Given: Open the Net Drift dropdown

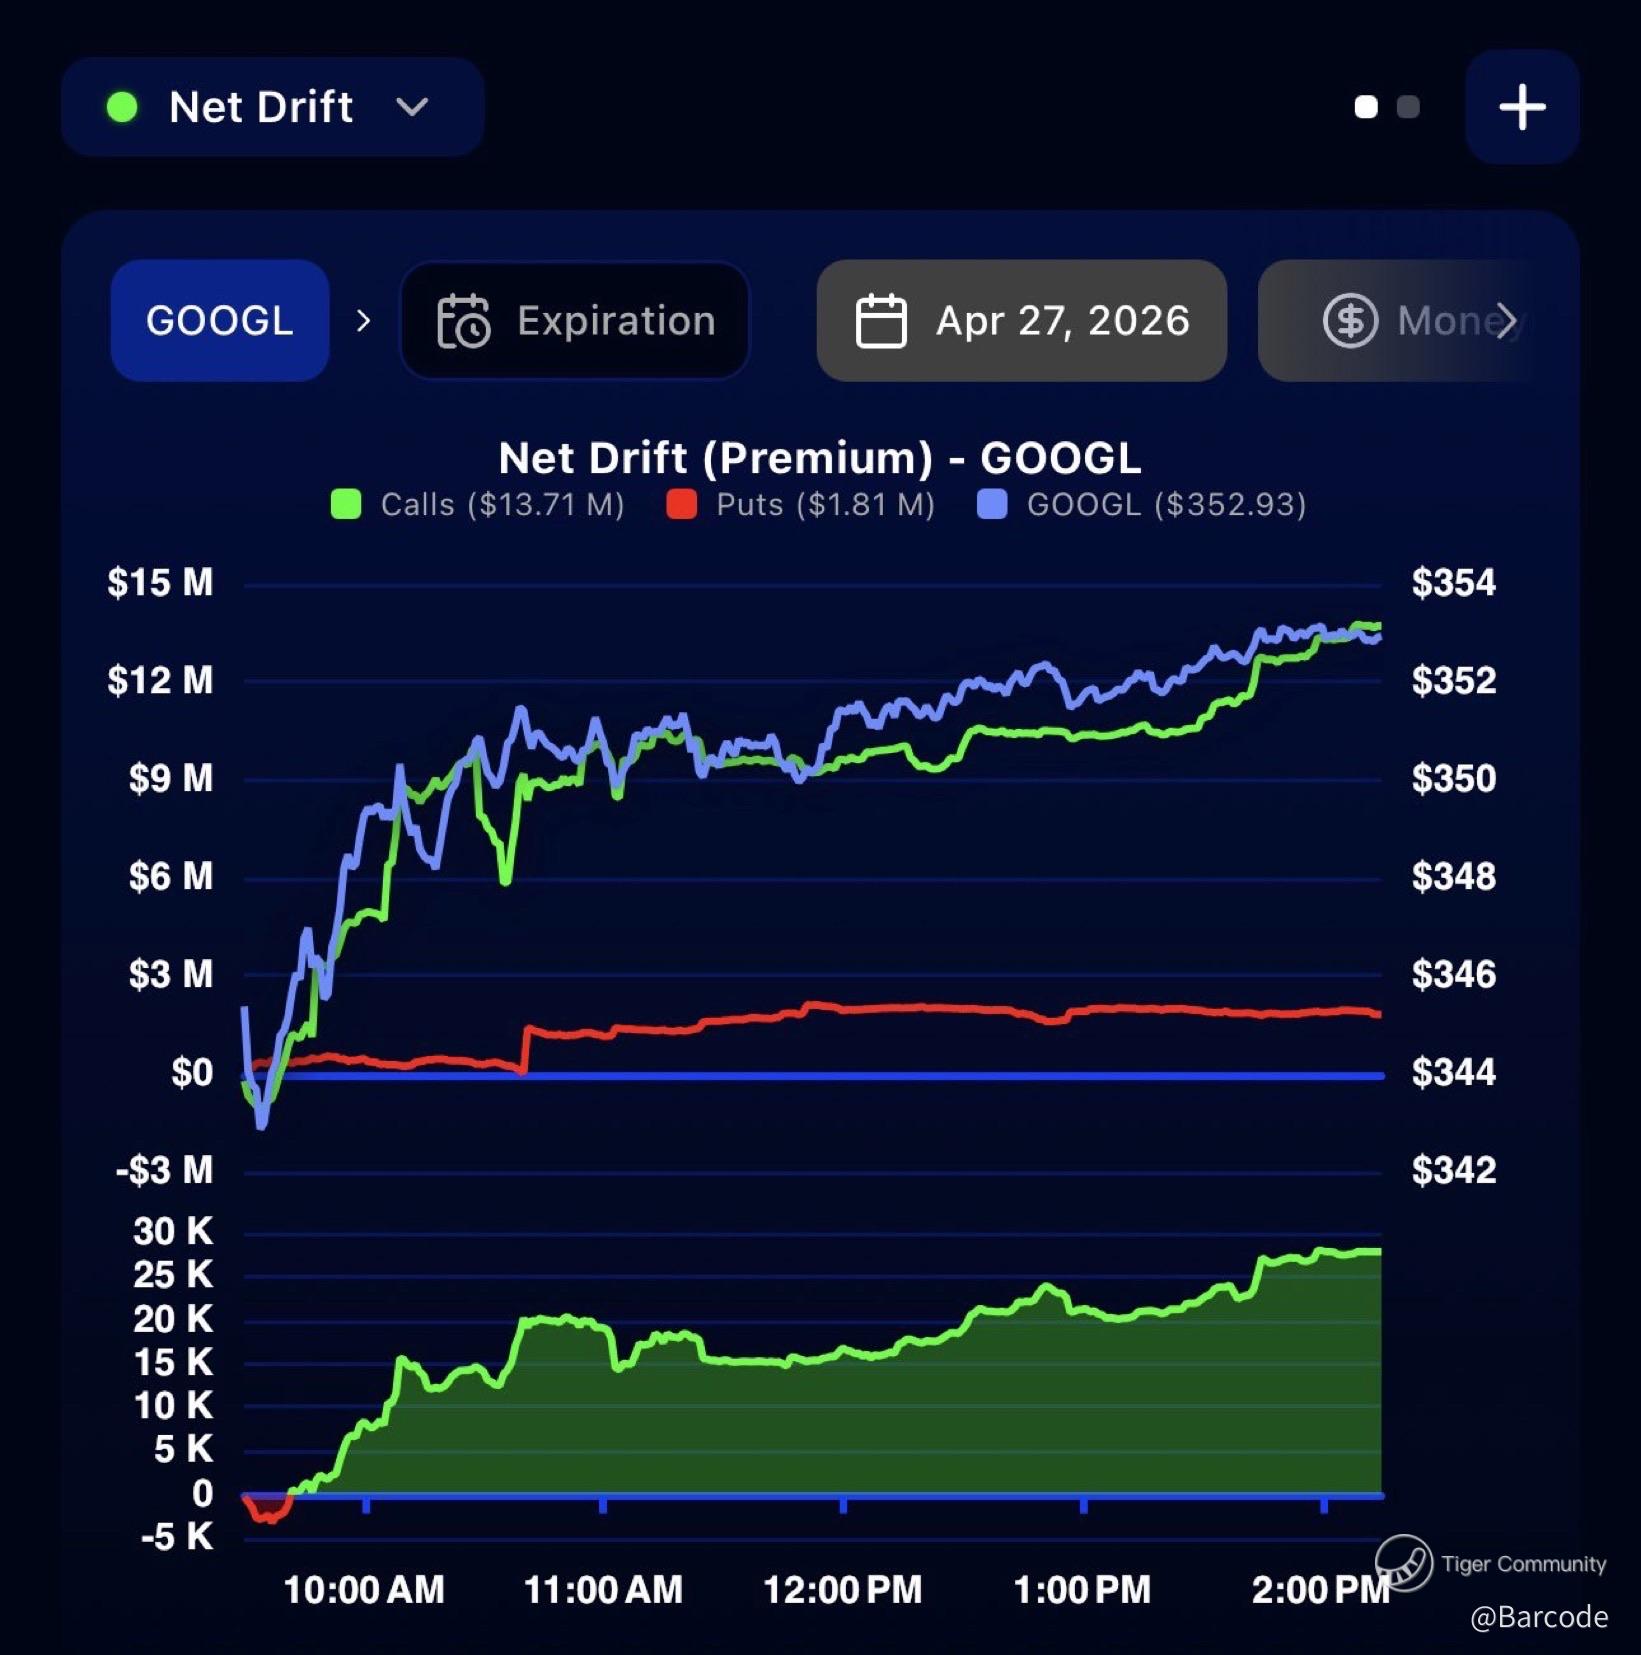Looking at the screenshot, I should click(x=272, y=107).
